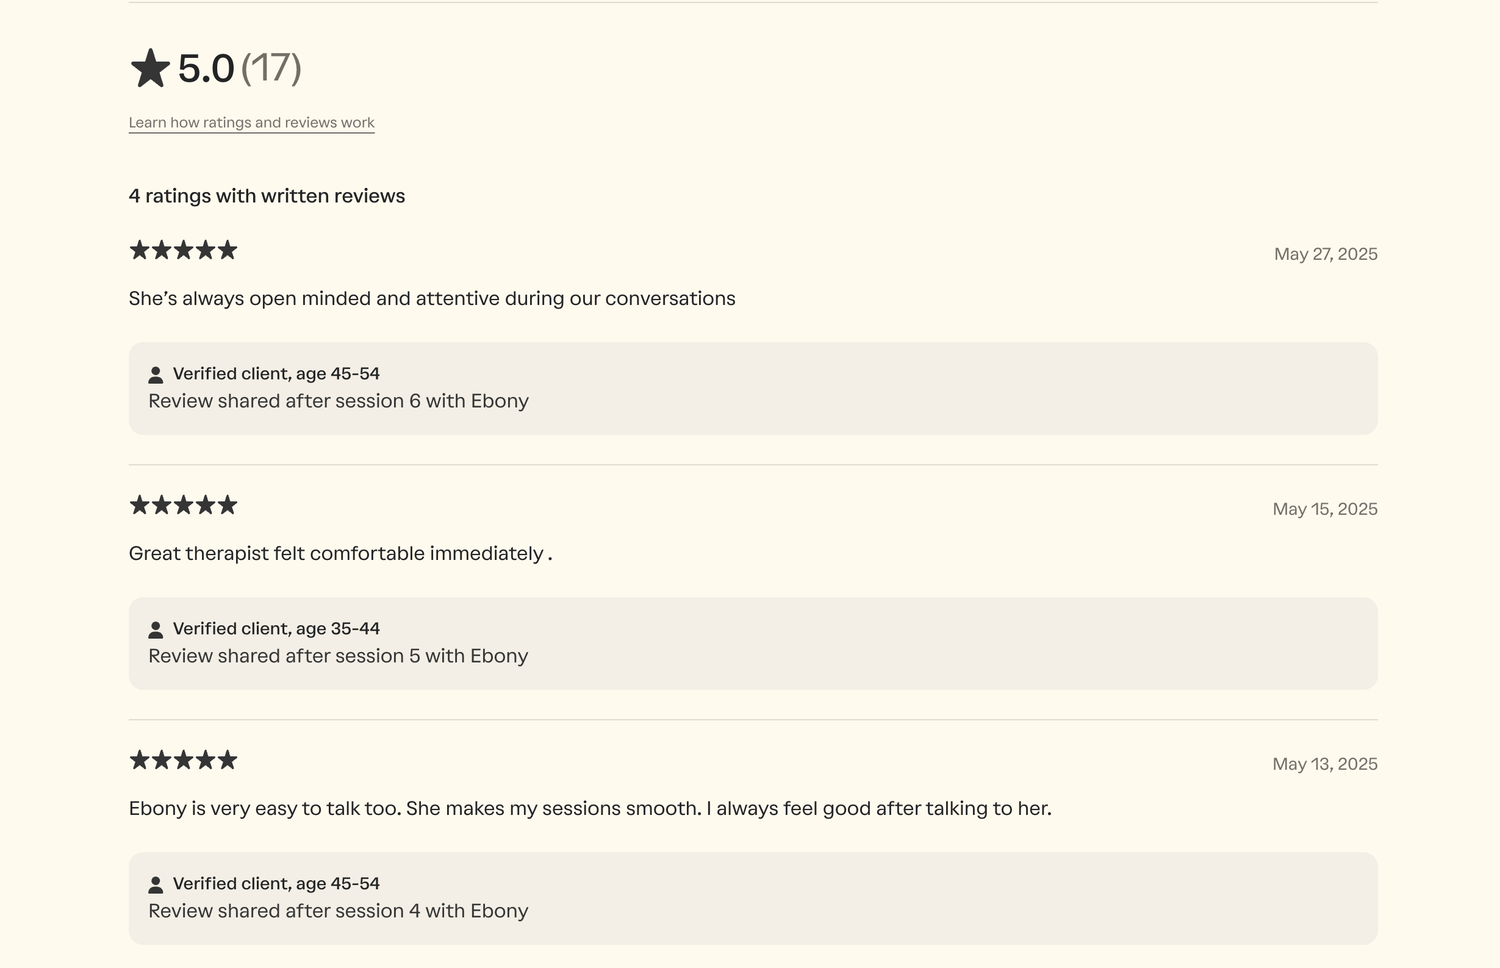
Task: Click person icon beside age 35-44 client
Action: point(156,630)
